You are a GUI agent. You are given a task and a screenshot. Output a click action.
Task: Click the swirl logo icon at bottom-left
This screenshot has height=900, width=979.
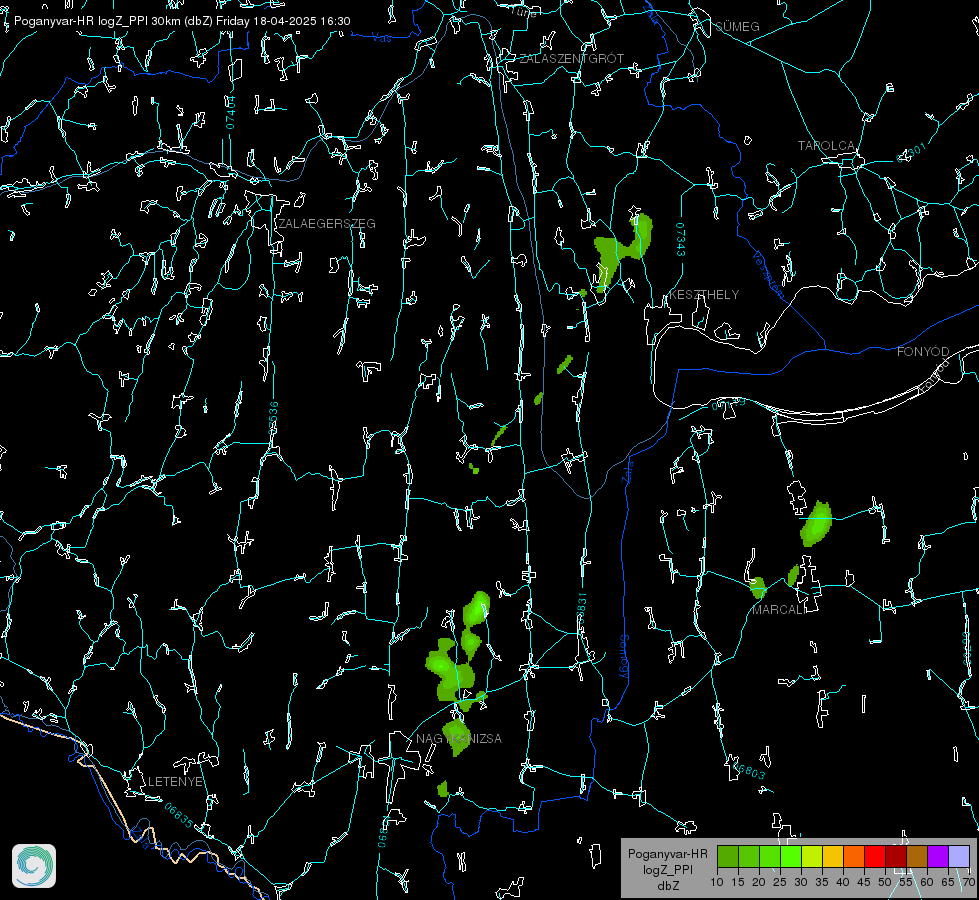tap(34, 866)
